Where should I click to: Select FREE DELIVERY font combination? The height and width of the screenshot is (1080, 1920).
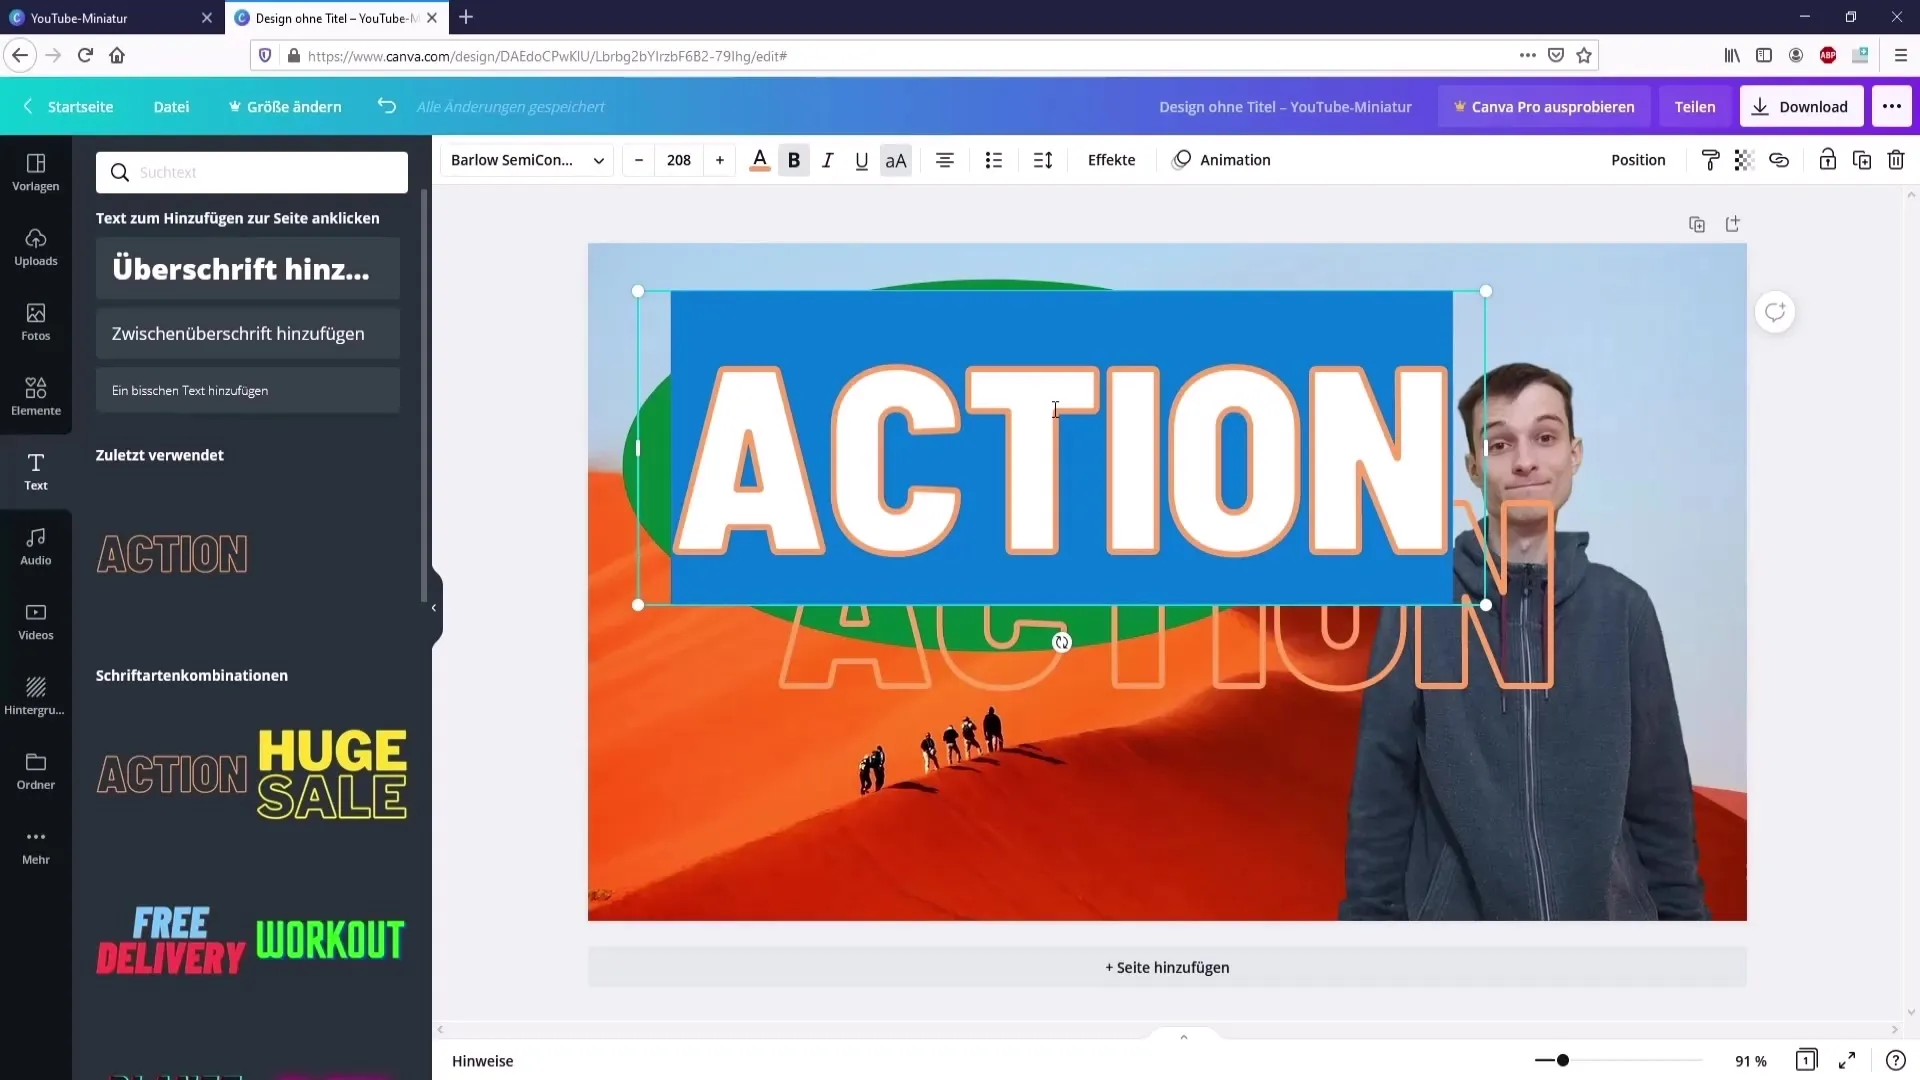171,940
